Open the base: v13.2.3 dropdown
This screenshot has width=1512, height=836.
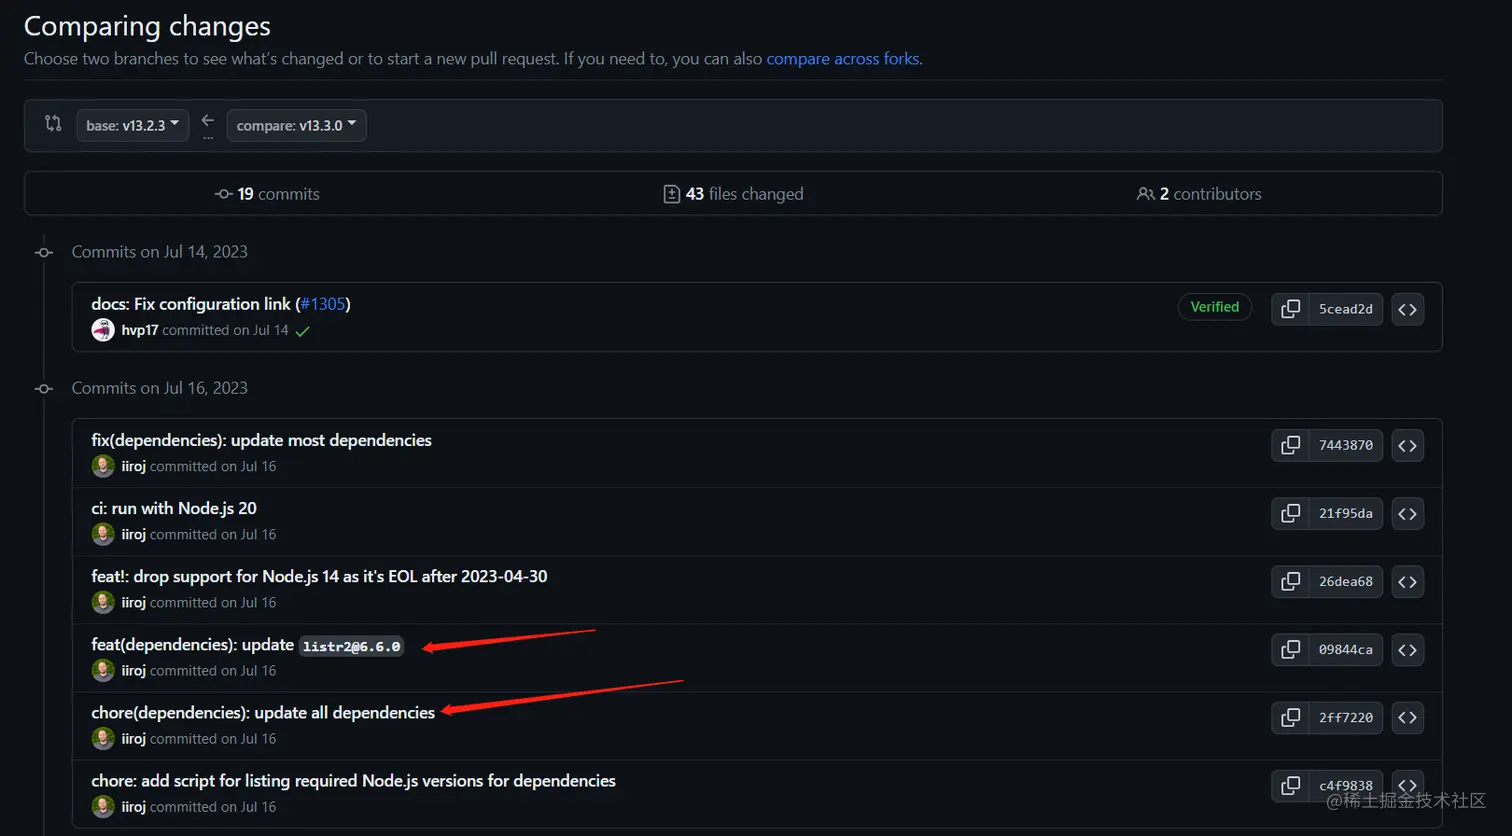[x=132, y=125]
